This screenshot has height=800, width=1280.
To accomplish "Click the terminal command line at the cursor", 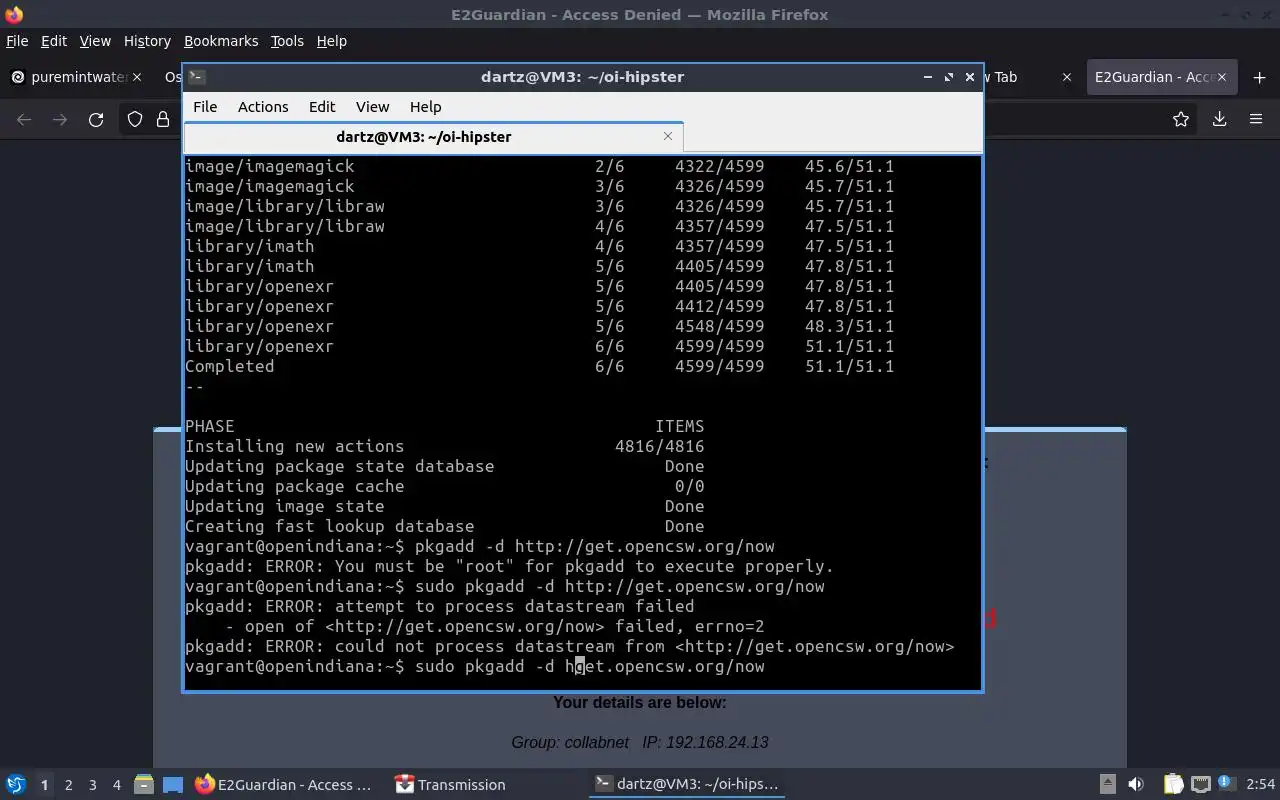I will coord(579,666).
